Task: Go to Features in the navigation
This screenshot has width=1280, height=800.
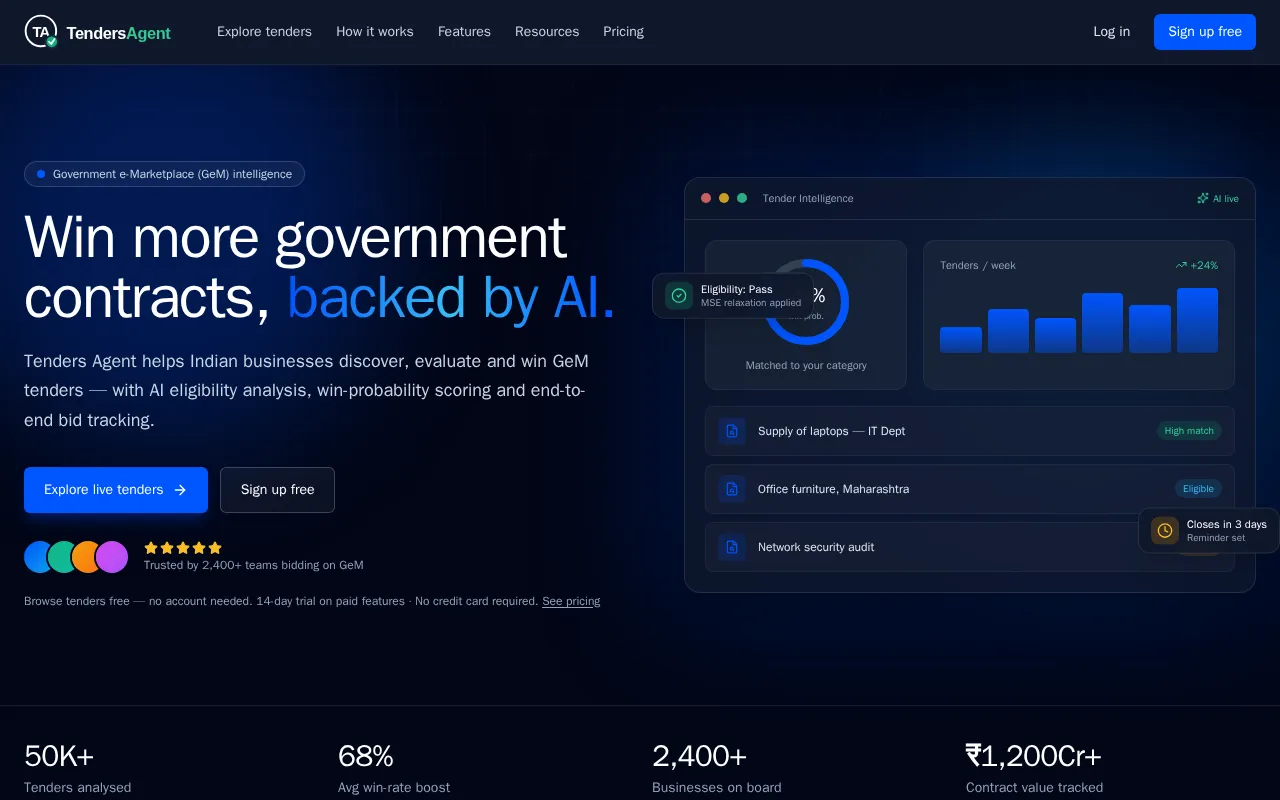Action: click(464, 32)
